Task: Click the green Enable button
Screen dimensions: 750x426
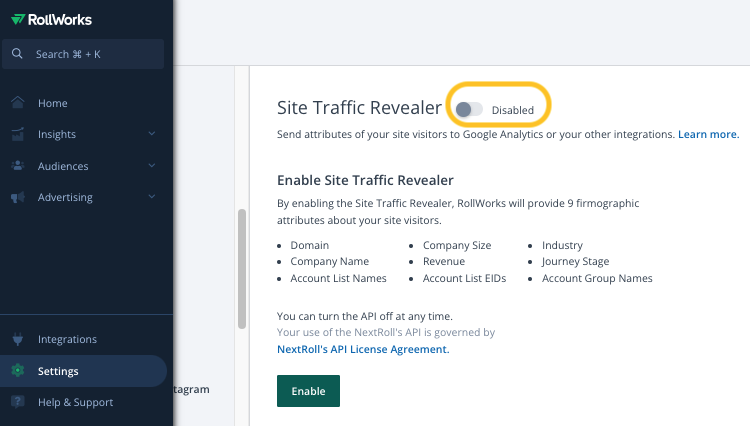Action: tap(308, 391)
